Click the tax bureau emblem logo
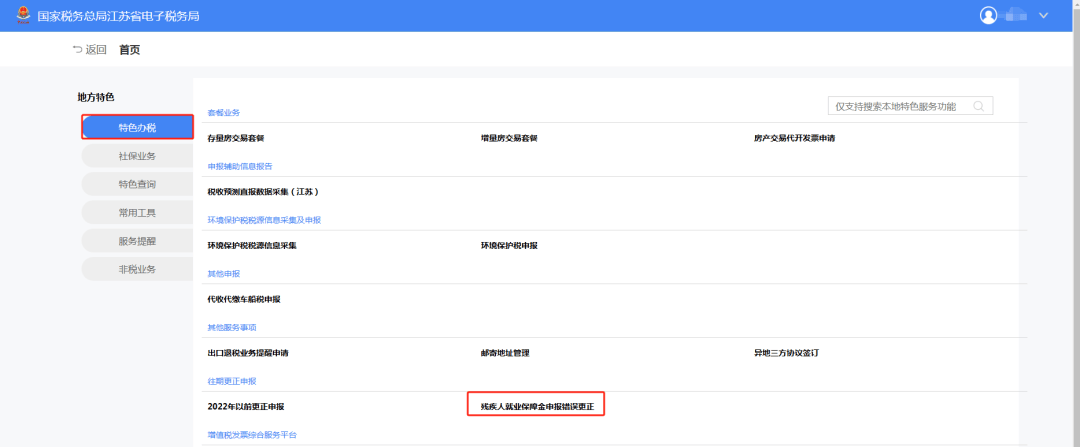This screenshot has height=447, width=1080. click(x=22, y=16)
